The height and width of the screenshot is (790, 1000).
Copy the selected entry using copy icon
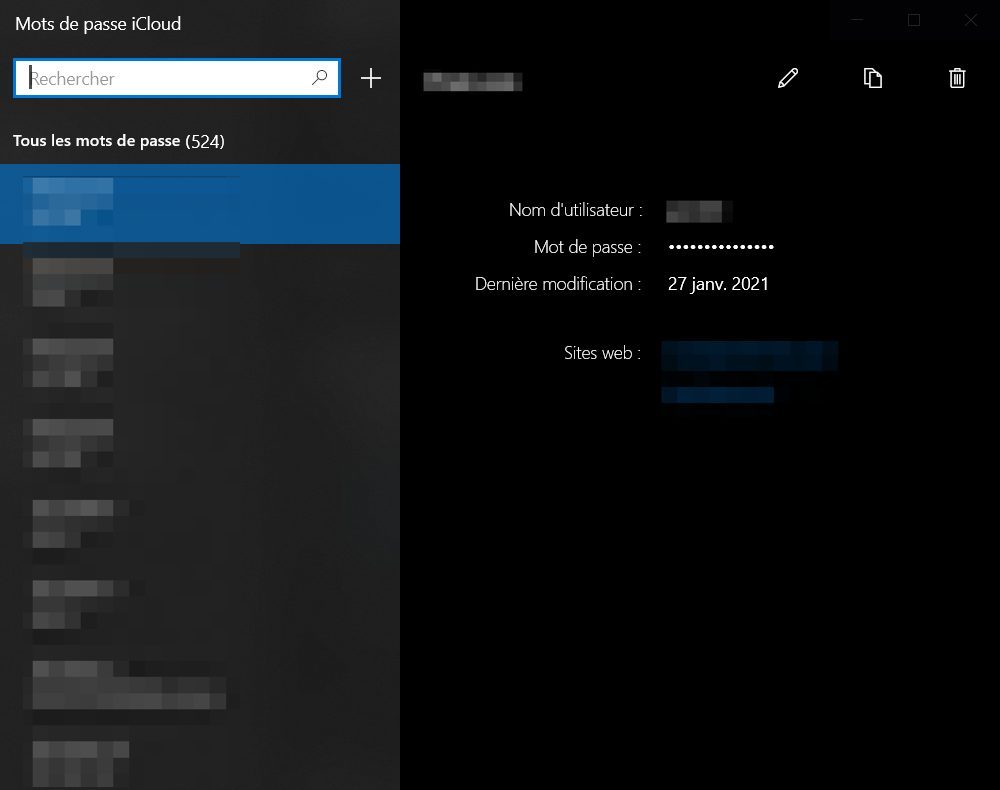click(873, 78)
